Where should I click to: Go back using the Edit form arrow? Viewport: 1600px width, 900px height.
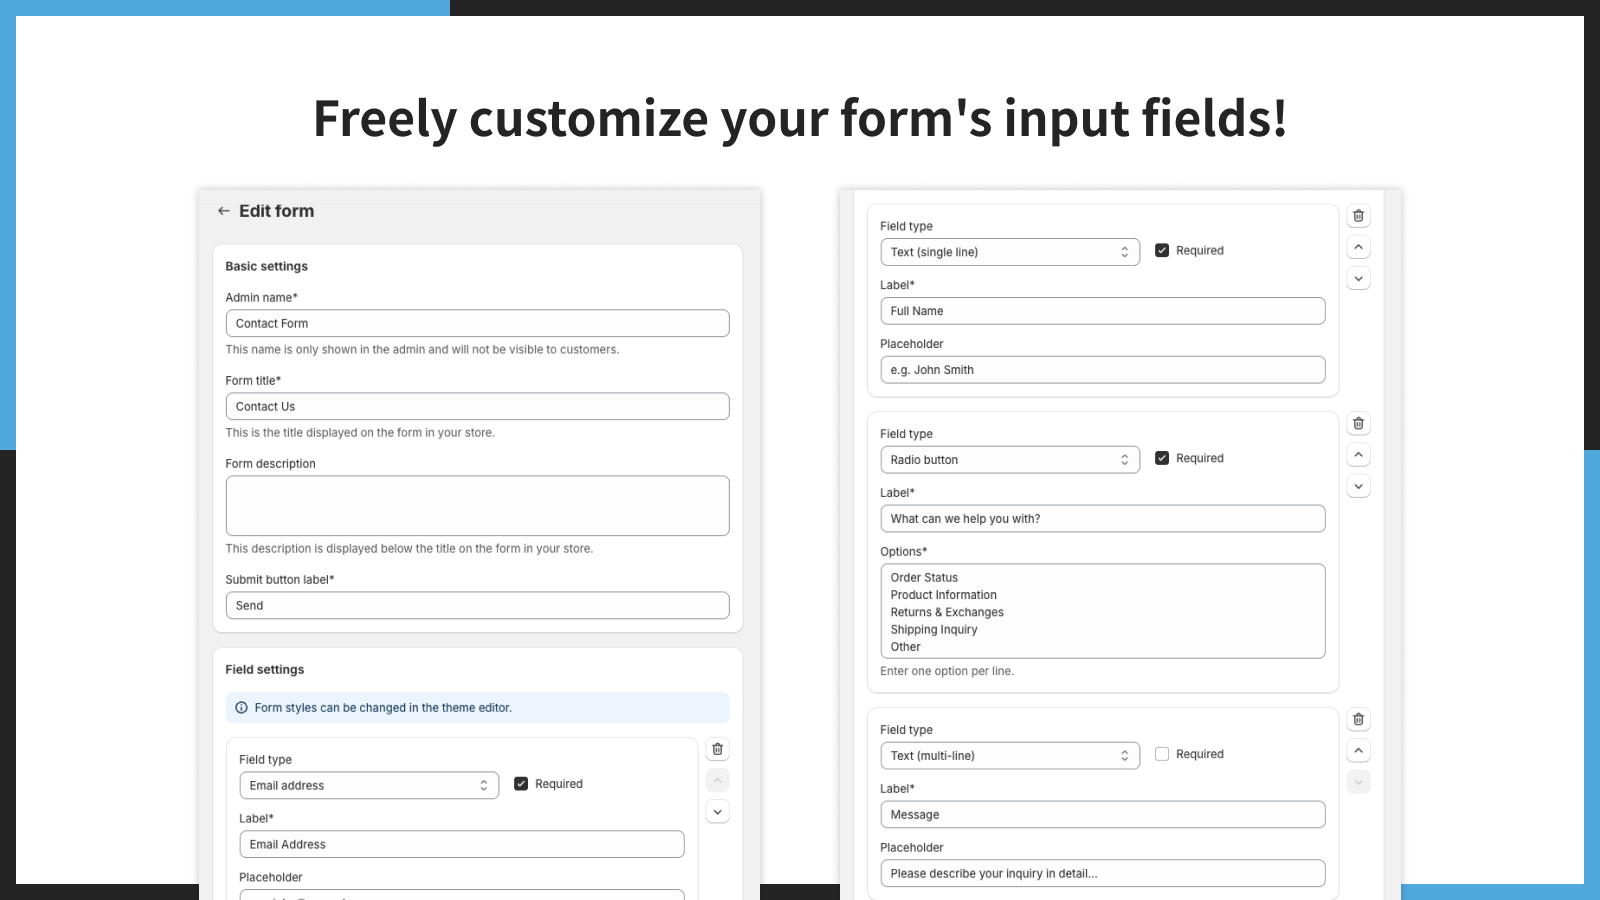click(223, 211)
